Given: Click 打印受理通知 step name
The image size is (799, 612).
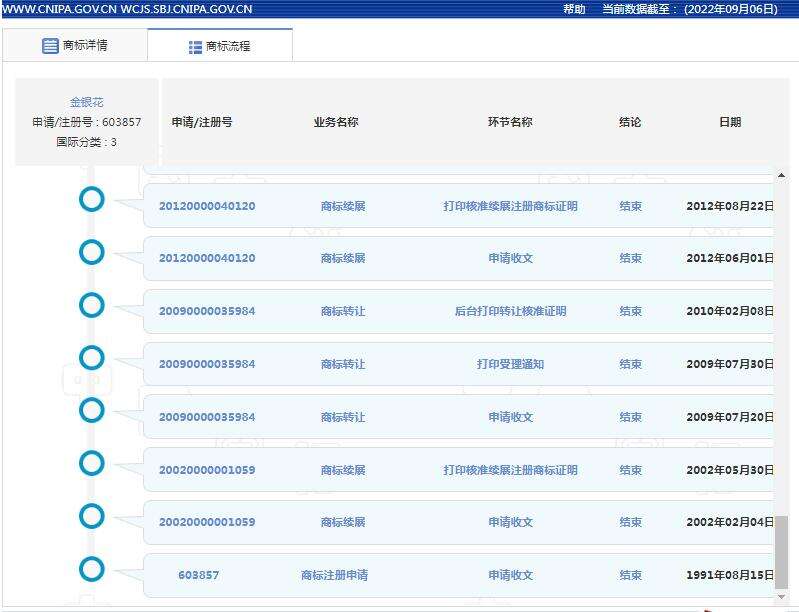Looking at the screenshot, I should (510, 364).
